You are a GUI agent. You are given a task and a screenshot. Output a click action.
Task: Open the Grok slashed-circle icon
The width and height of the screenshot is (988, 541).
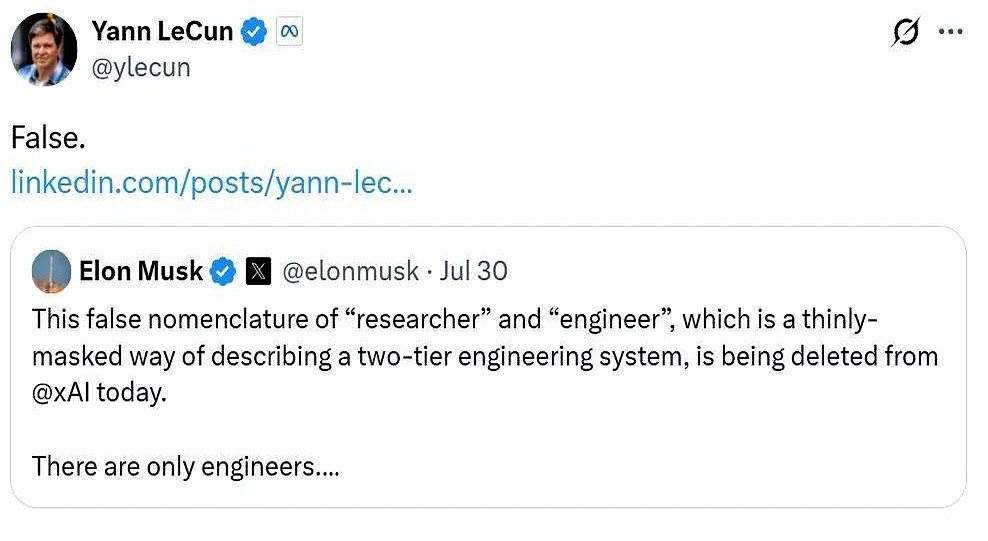pos(904,33)
